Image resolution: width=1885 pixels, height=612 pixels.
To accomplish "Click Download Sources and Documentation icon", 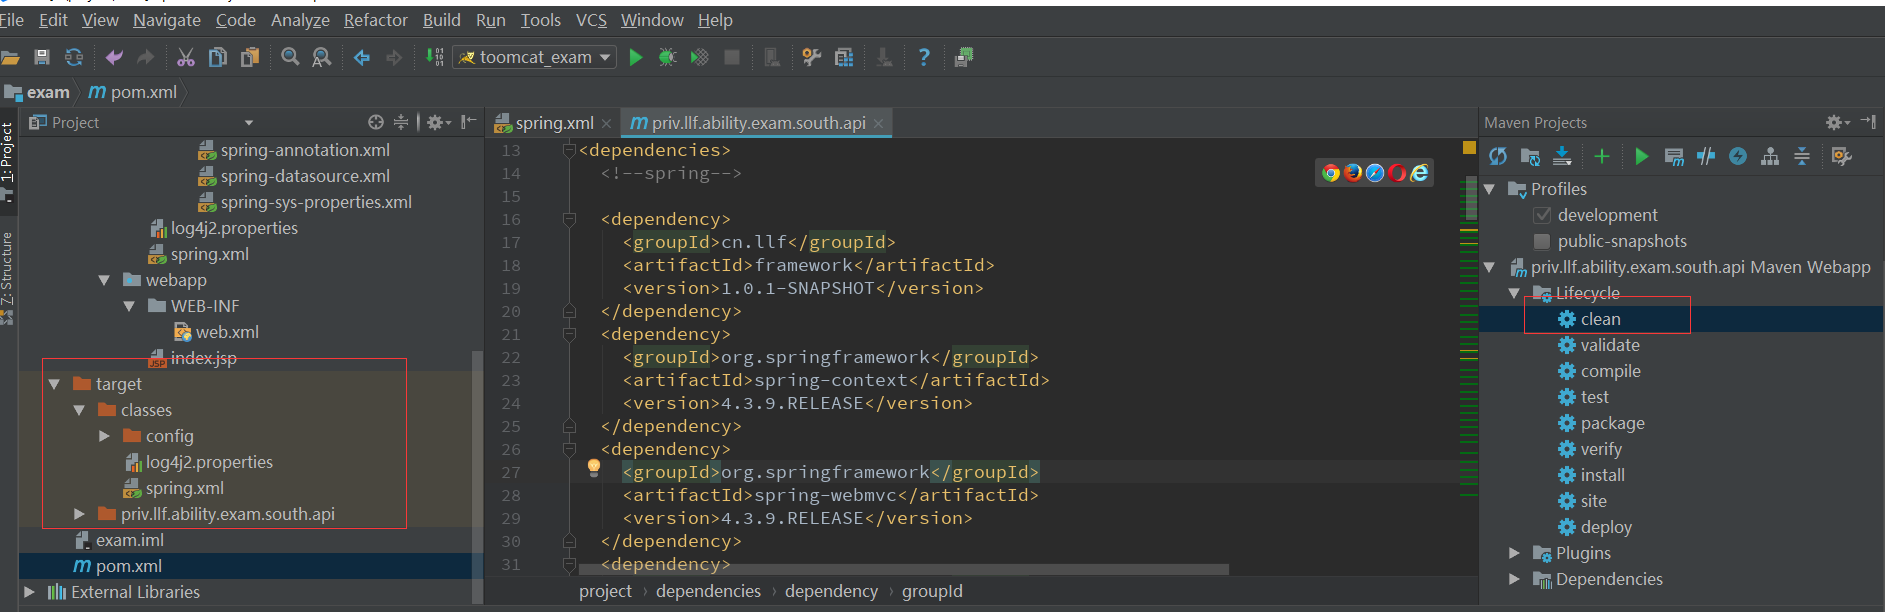I will coord(1562,156).
